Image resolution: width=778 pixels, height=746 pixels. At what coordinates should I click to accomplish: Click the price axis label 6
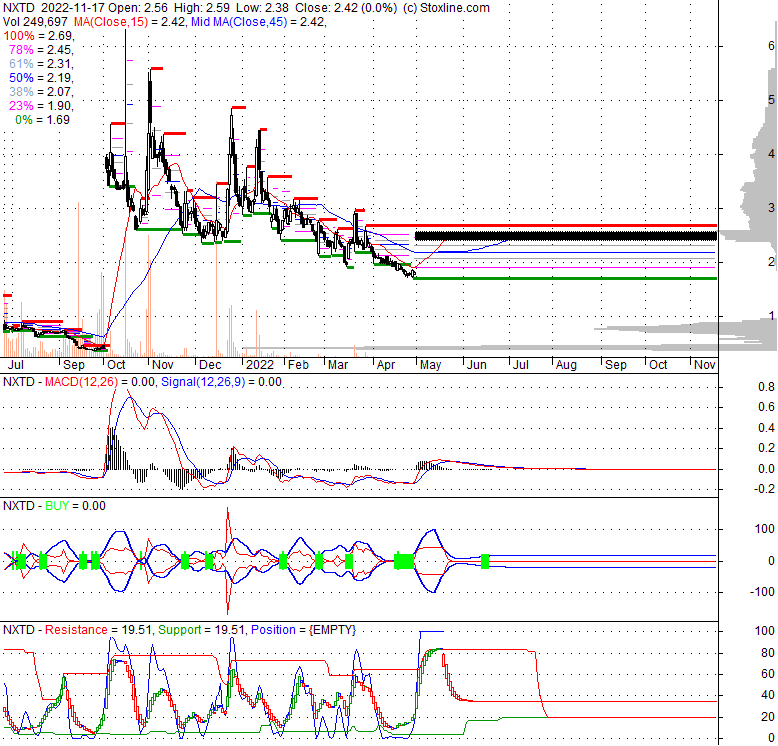pyautogui.click(x=771, y=46)
